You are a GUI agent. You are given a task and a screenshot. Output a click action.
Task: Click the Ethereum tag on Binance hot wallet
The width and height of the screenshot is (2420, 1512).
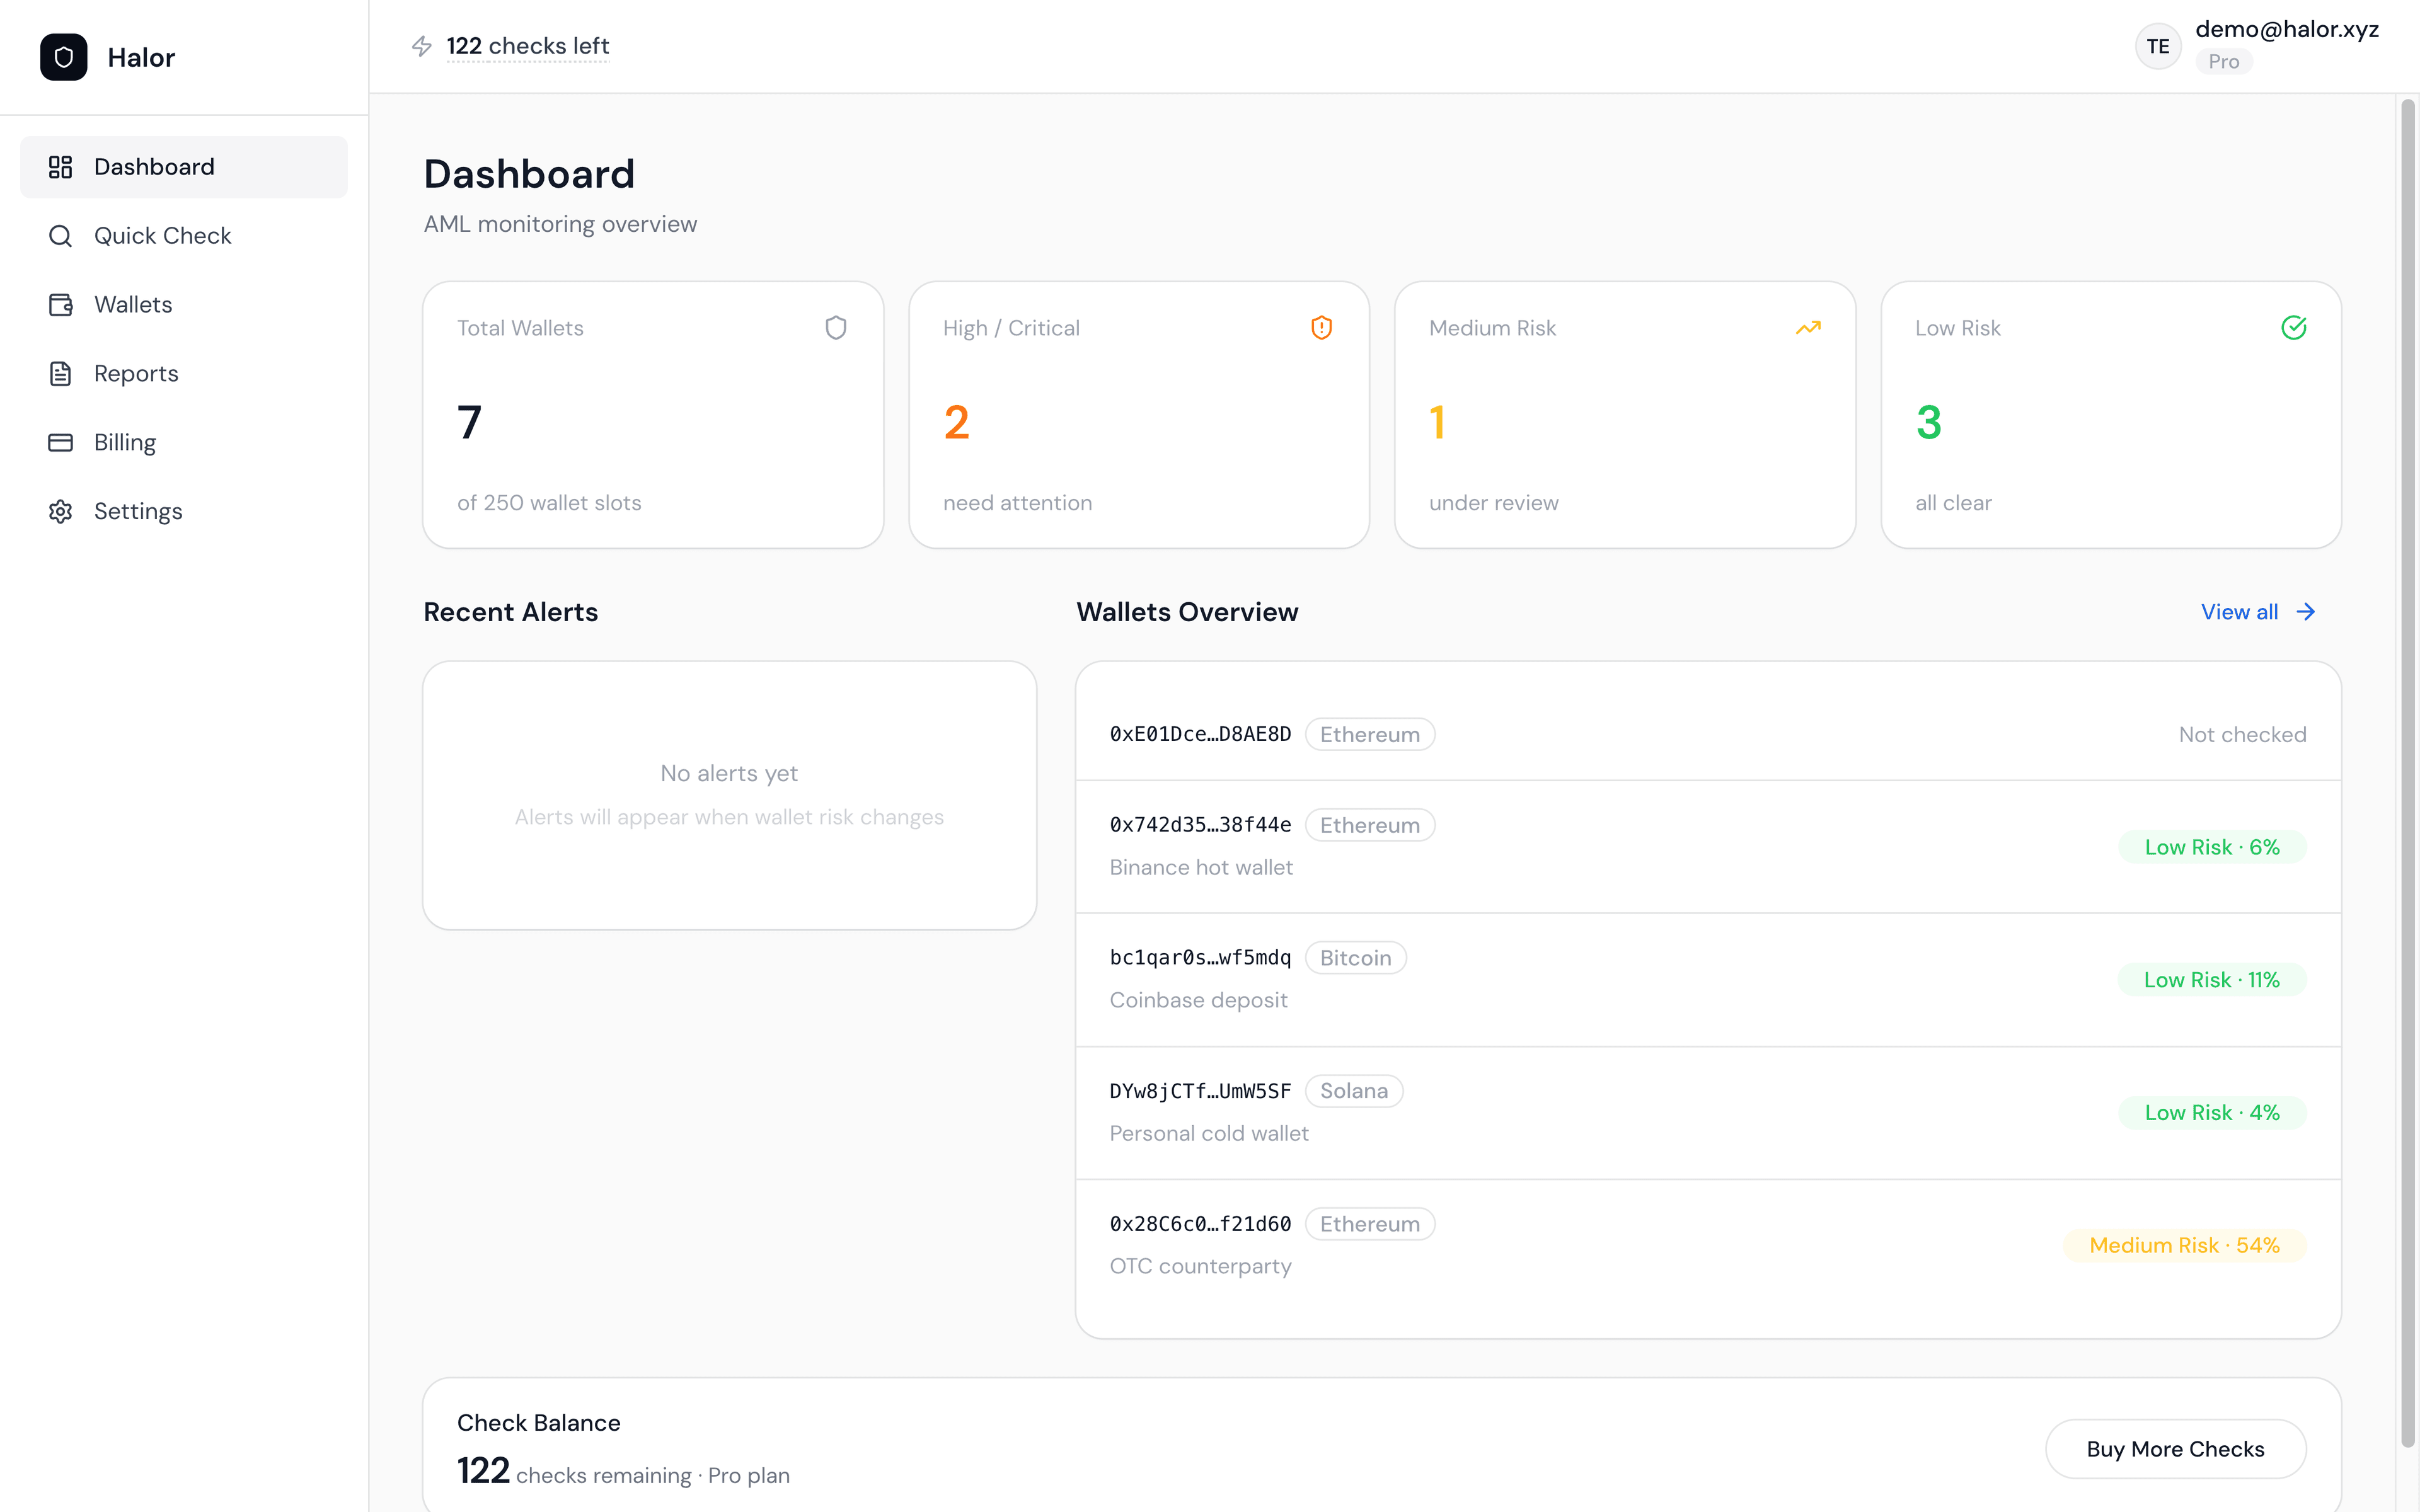(1370, 826)
